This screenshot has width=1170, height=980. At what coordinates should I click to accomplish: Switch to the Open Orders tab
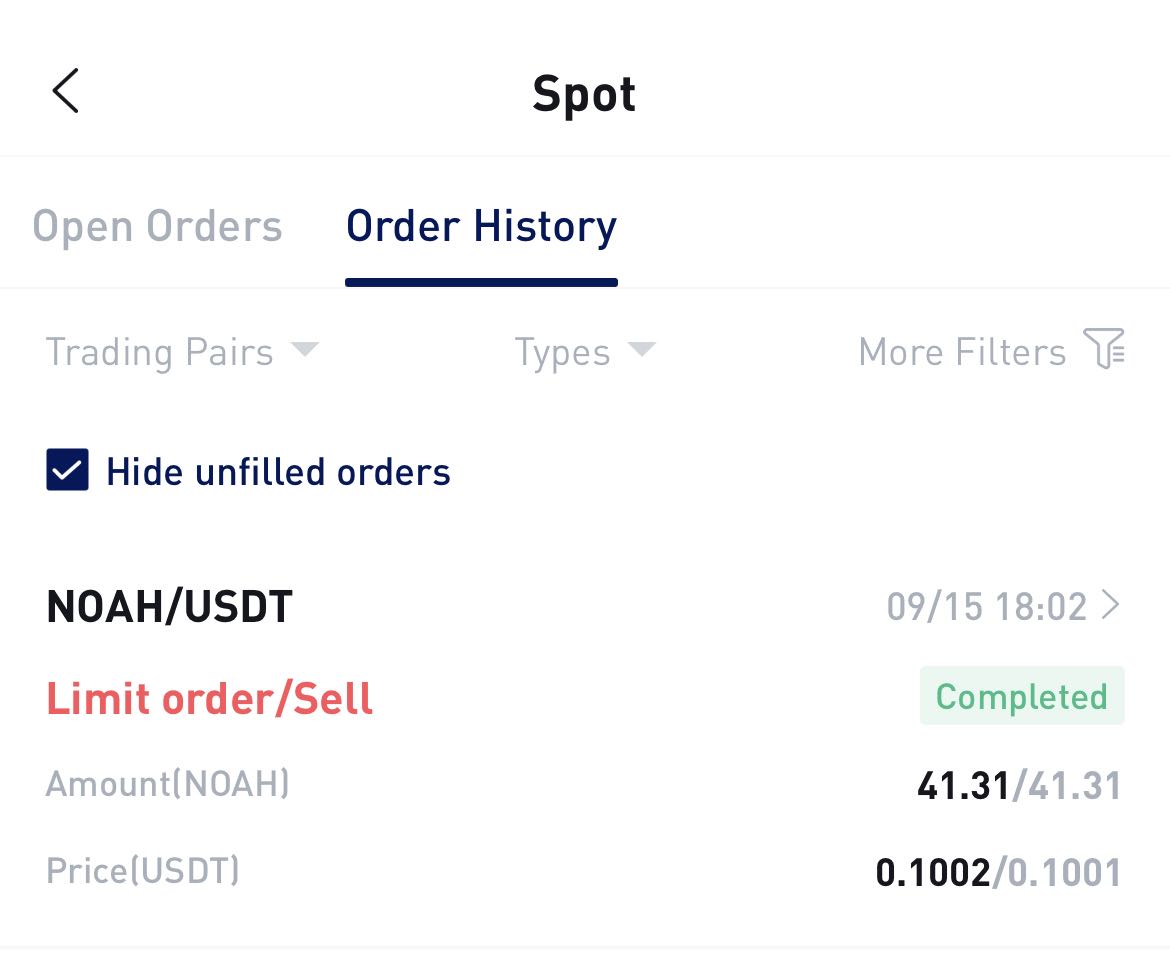click(x=156, y=226)
